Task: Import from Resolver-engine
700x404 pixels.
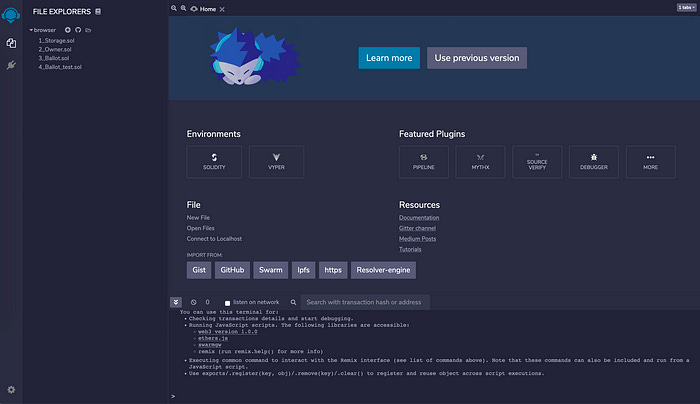Action: click(383, 270)
